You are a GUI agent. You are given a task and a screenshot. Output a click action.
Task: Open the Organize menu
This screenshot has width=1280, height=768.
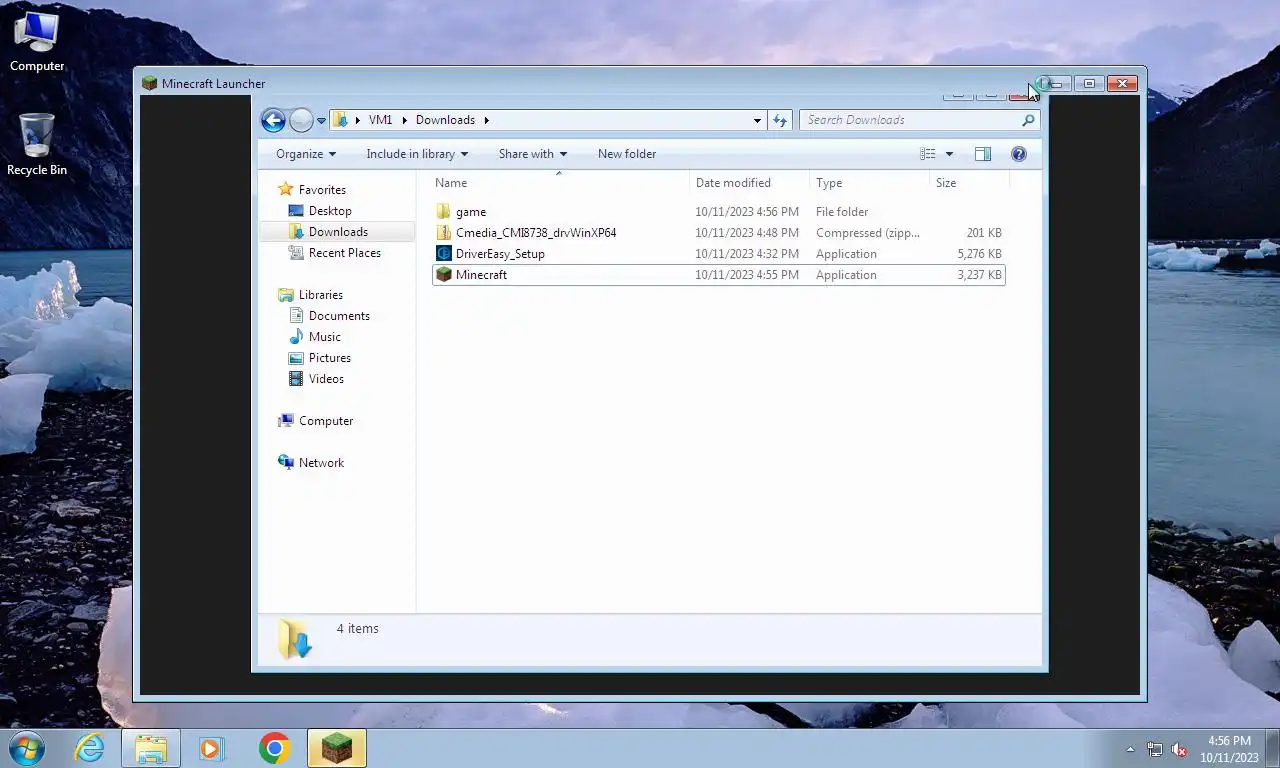(306, 154)
